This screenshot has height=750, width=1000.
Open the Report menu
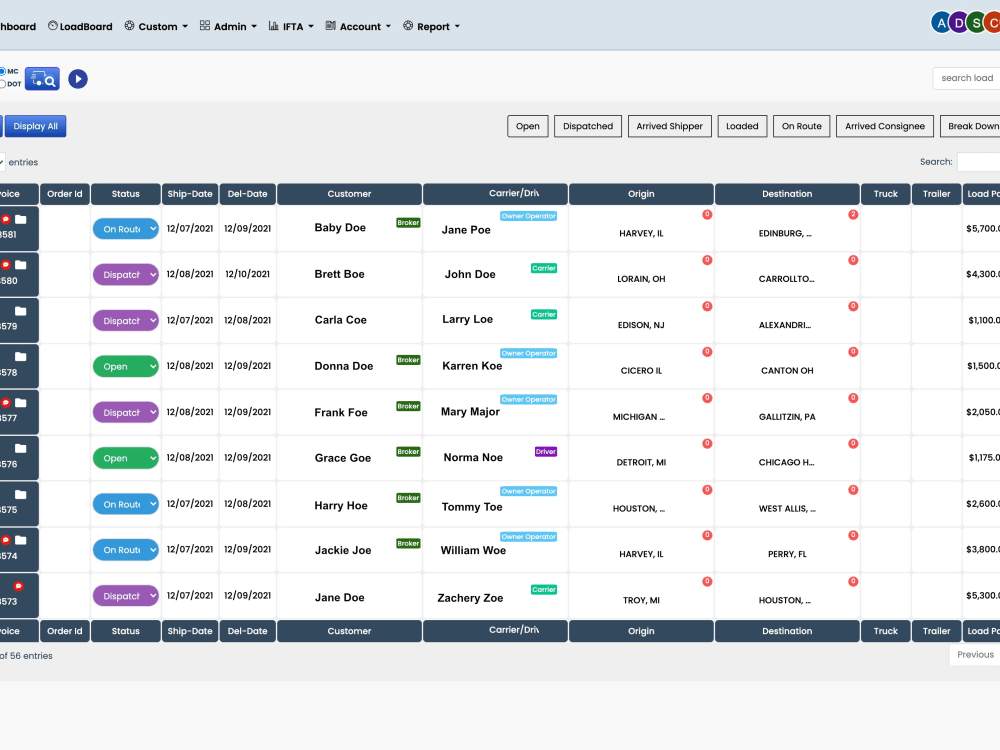tap(431, 26)
